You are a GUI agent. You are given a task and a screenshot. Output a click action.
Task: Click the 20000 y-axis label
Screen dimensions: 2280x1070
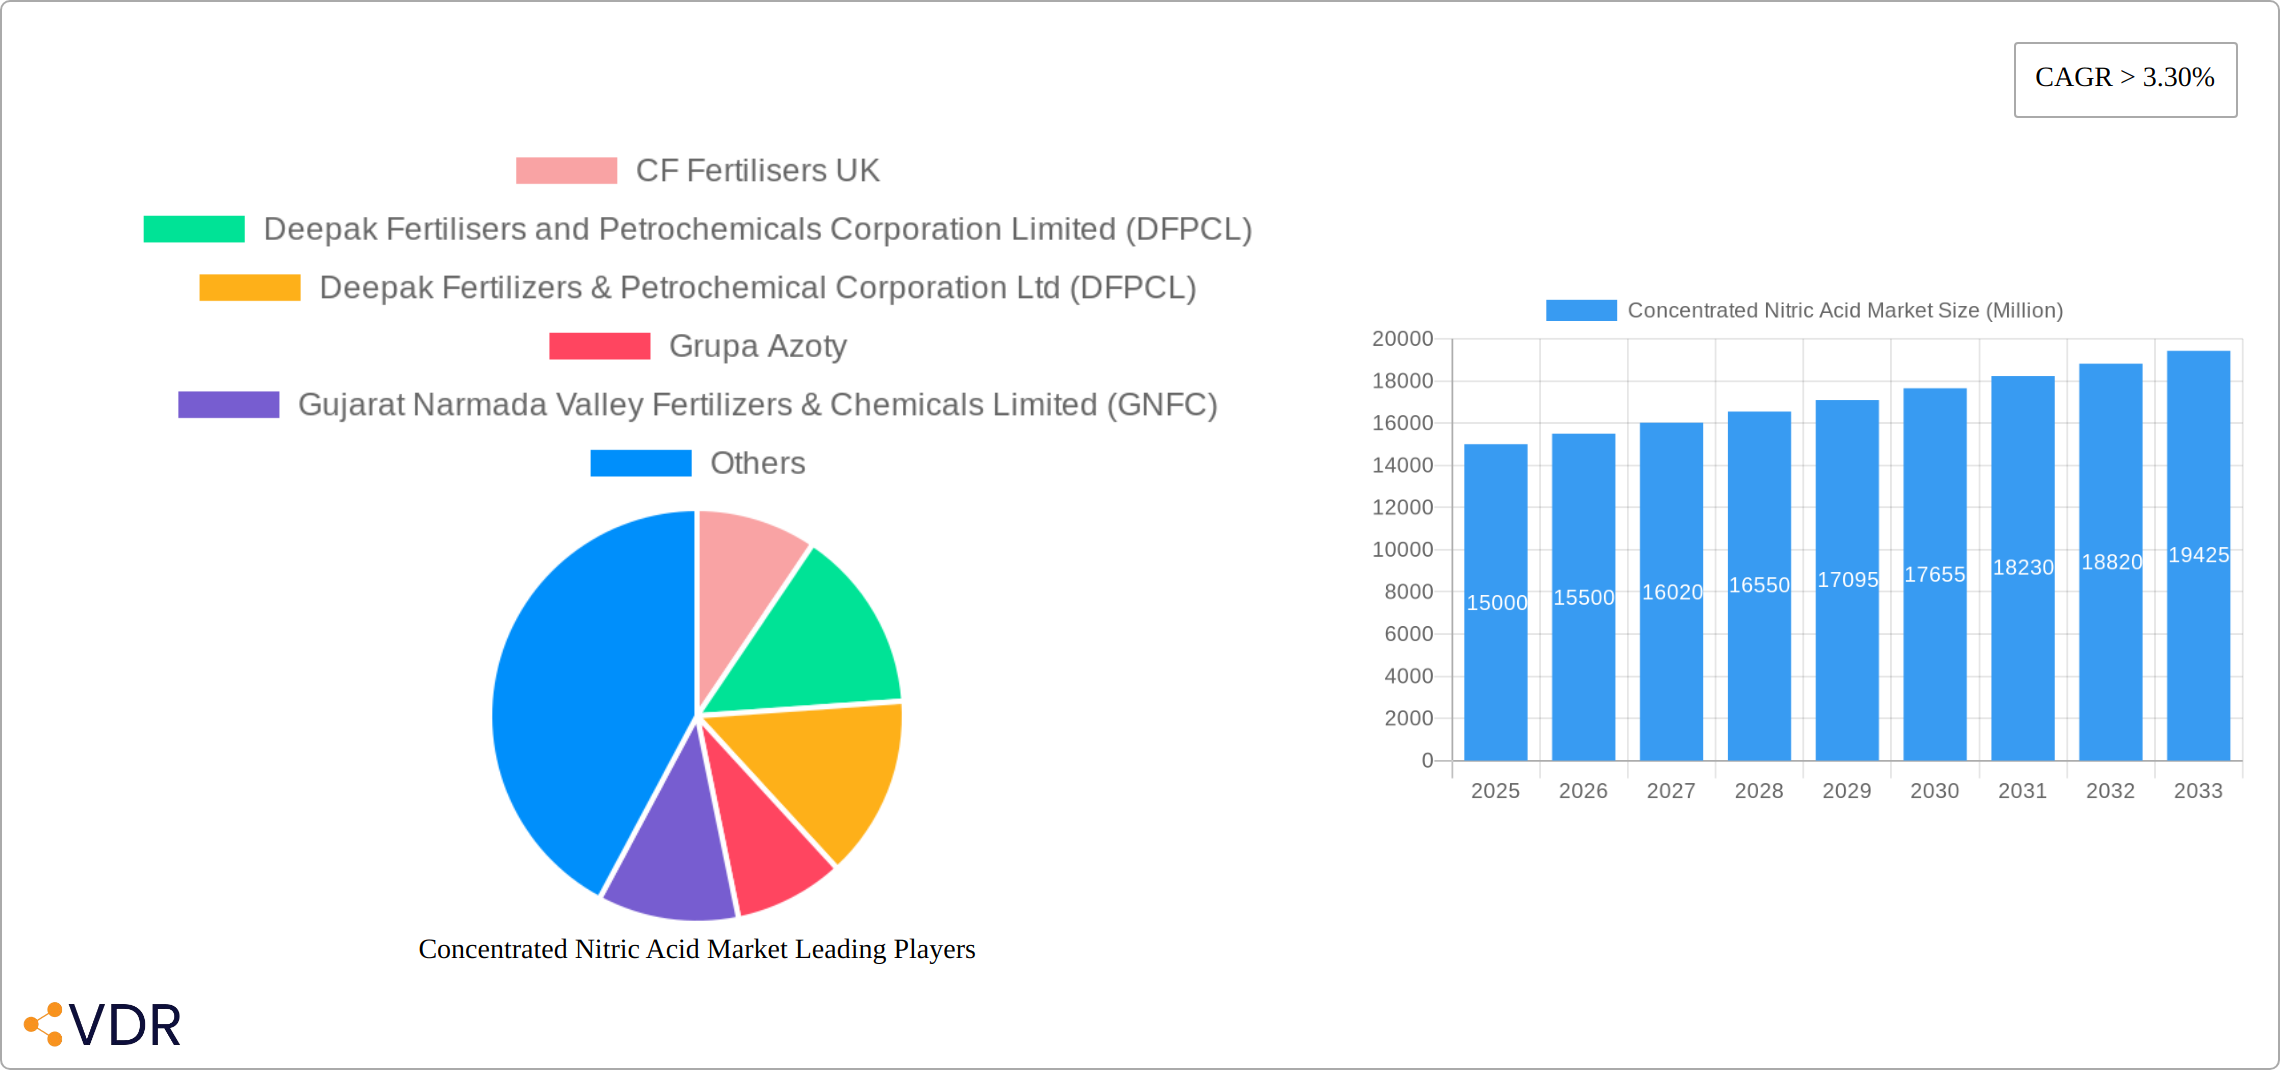(1403, 339)
